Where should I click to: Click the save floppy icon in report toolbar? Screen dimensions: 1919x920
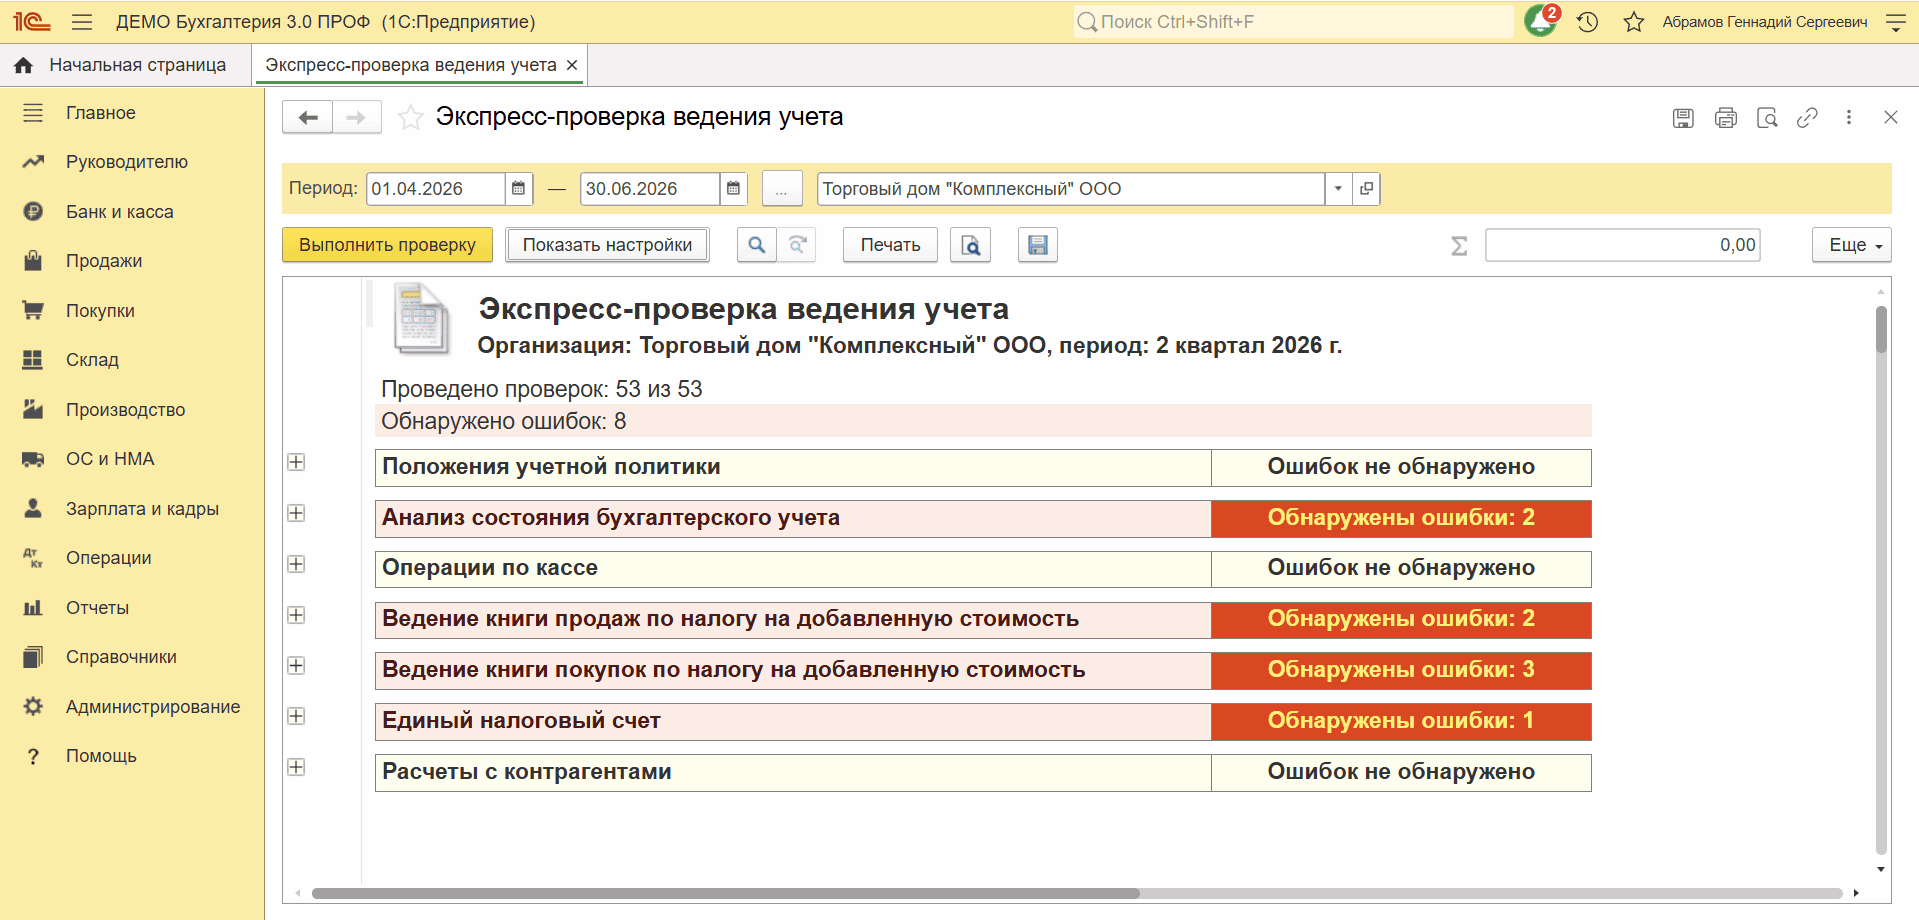[x=1038, y=245]
